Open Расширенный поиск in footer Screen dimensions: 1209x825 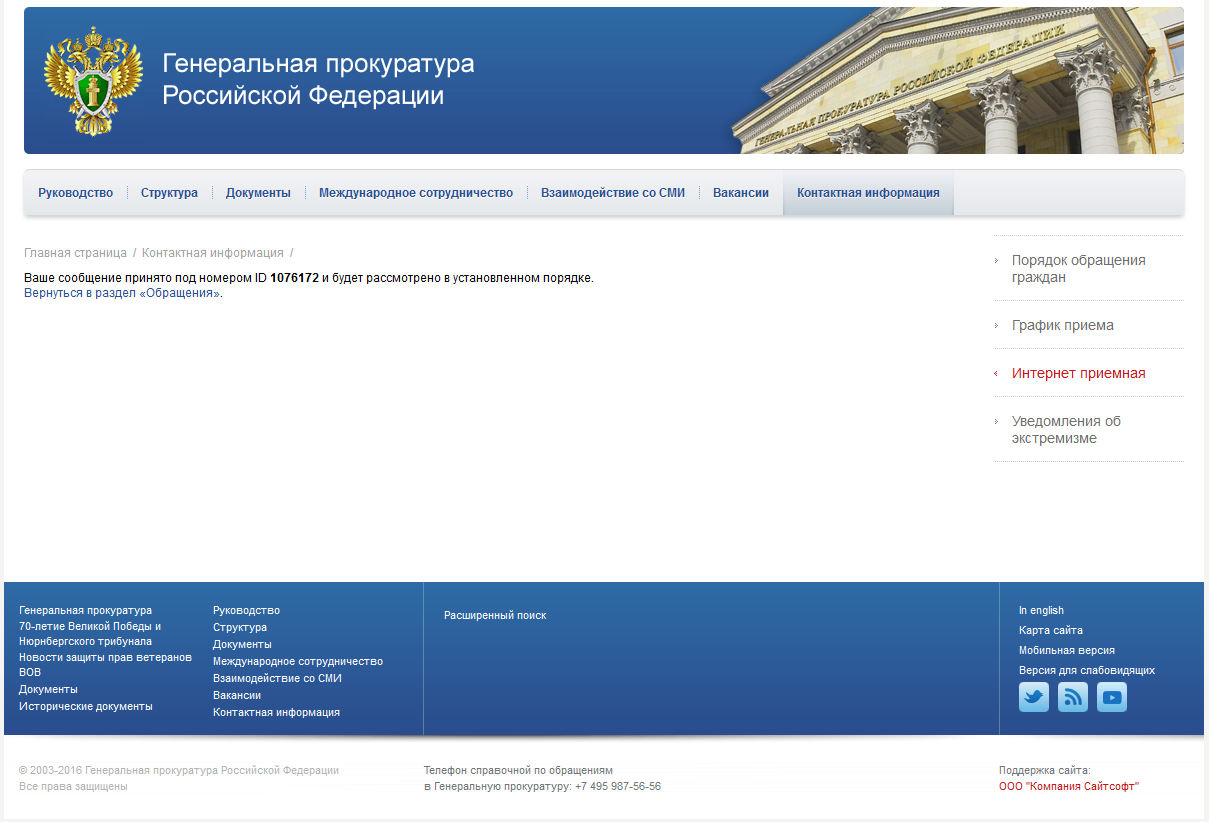(x=495, y=615)
